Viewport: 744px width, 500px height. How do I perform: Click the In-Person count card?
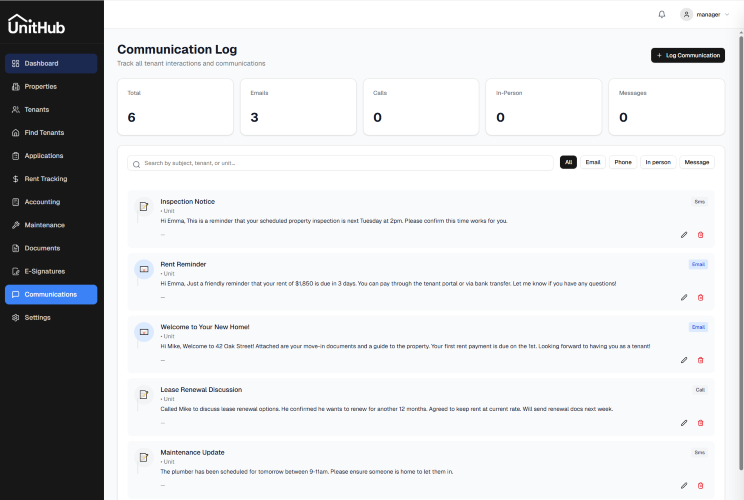tap(544, 107)
